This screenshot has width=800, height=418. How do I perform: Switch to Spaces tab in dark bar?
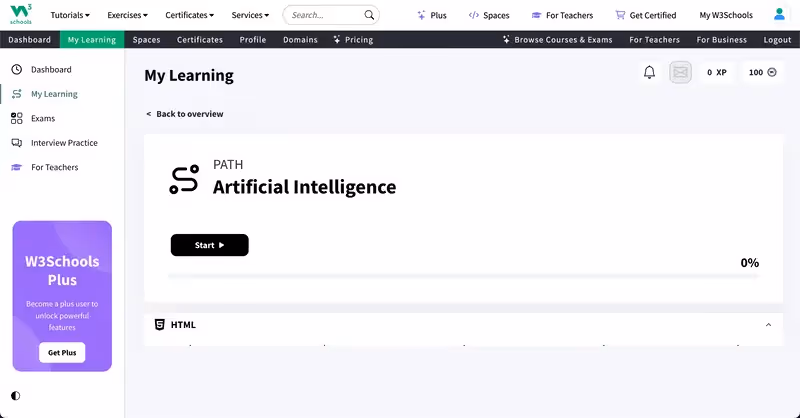146,40
